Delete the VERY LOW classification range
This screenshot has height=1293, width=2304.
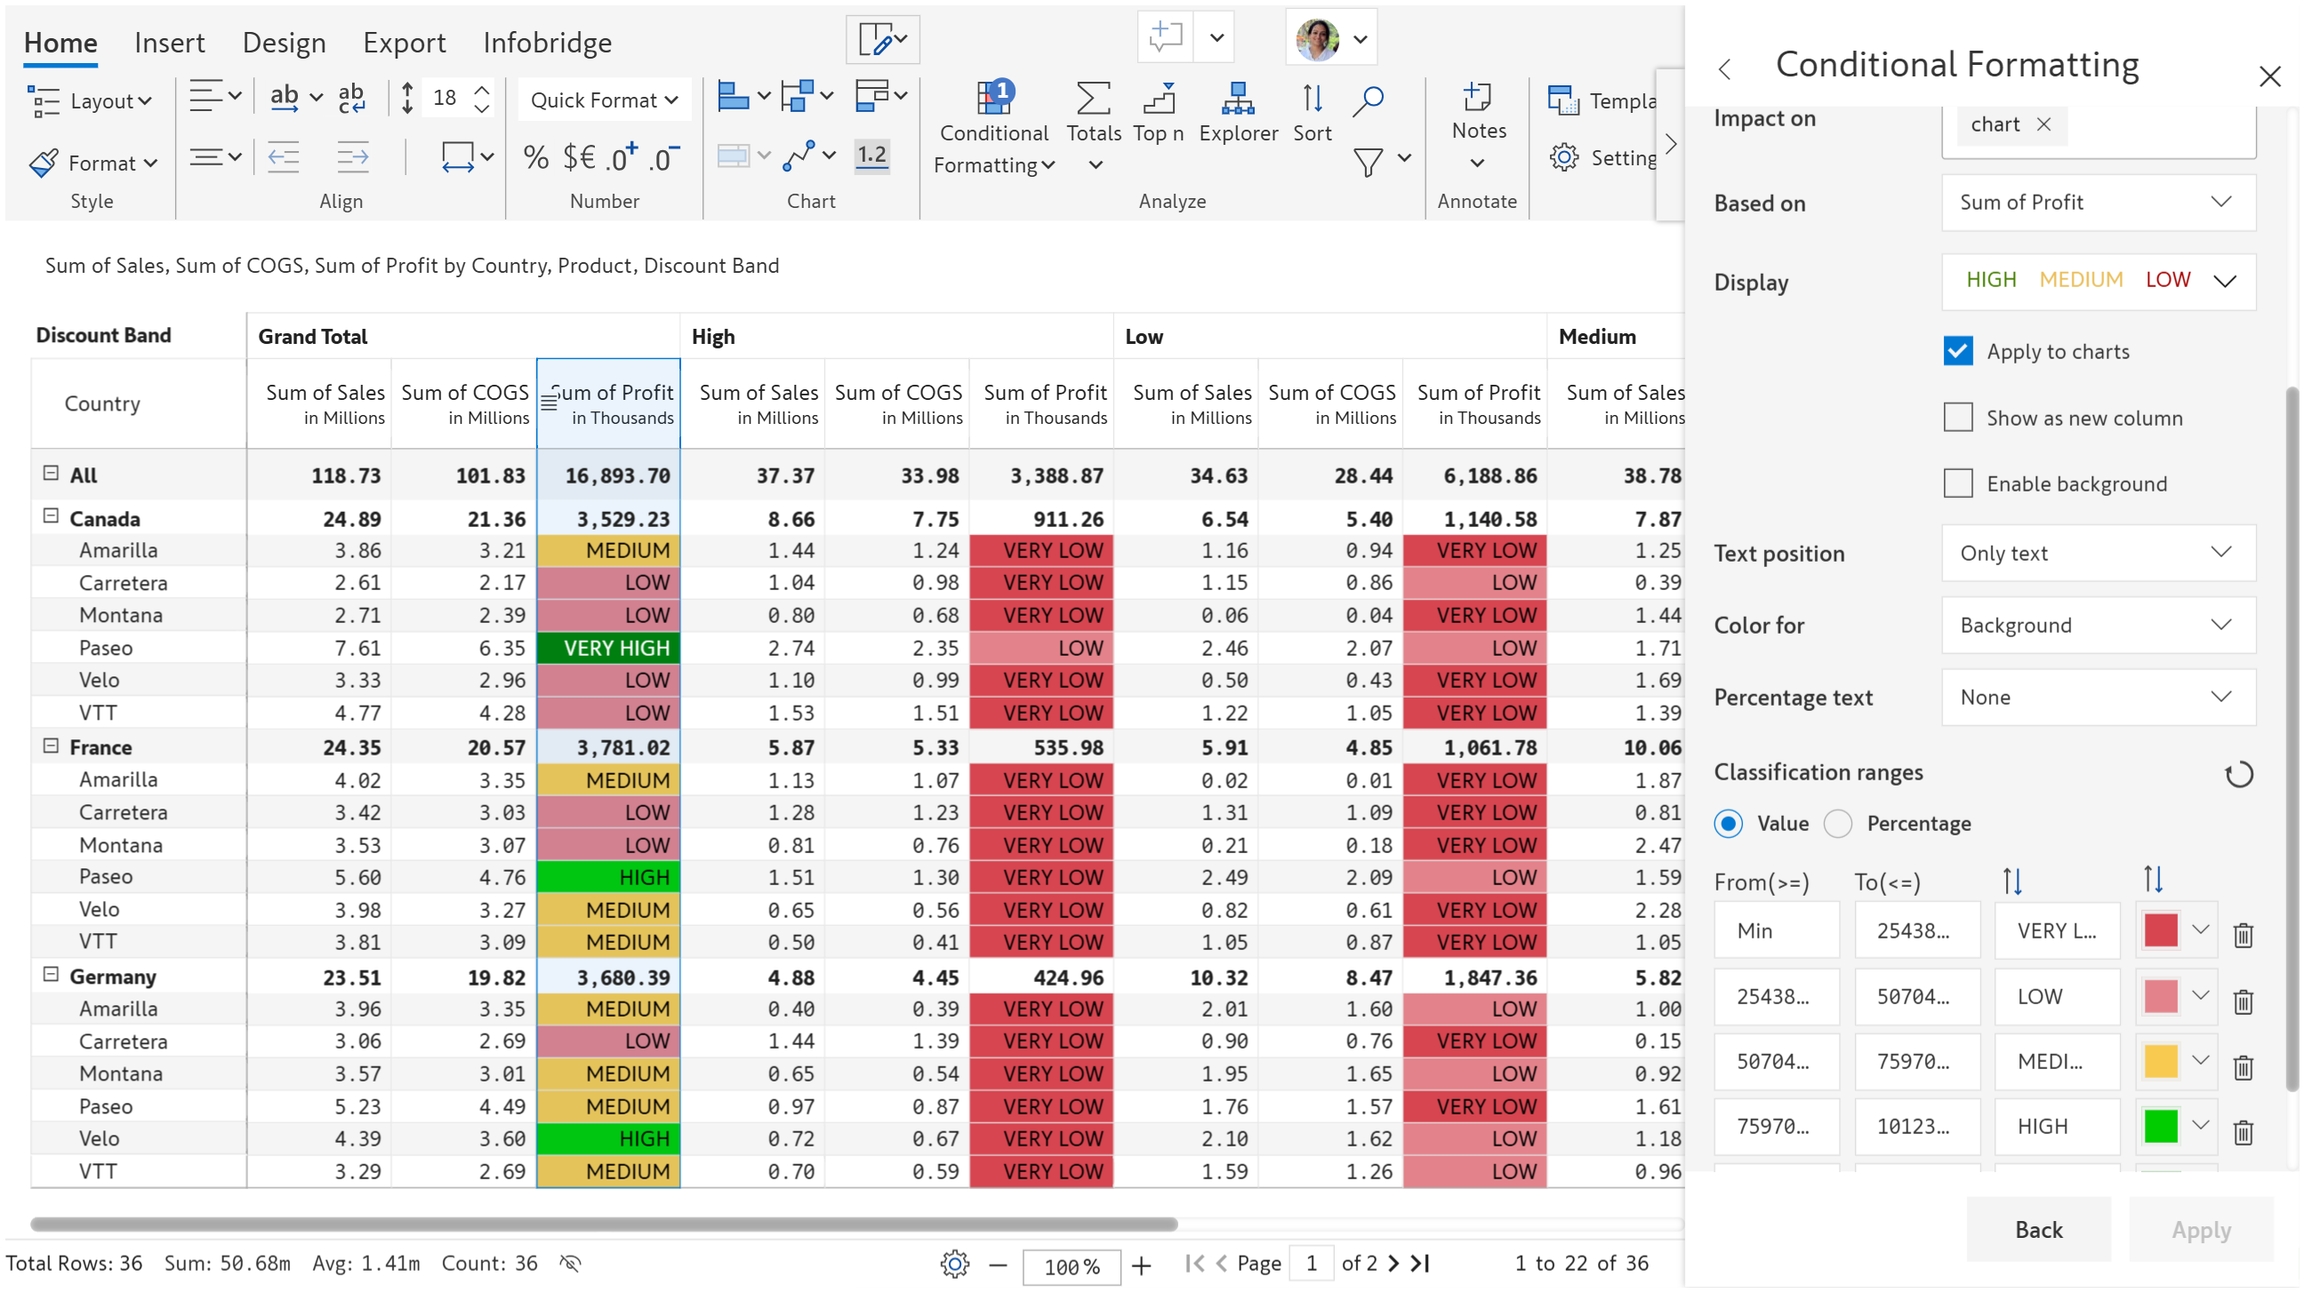click(2243, 934)
